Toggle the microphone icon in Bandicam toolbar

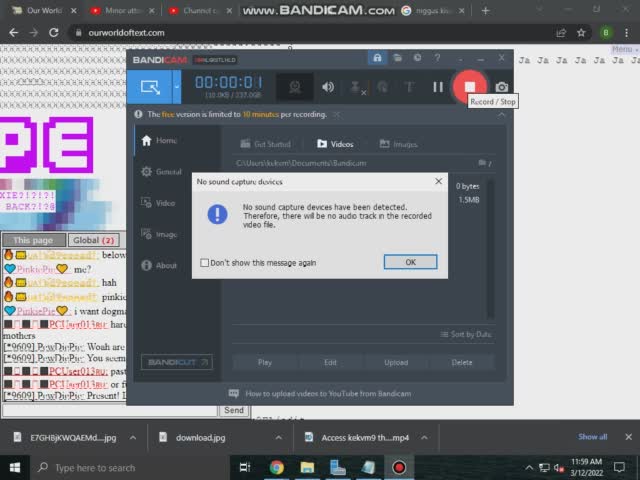(x=356, y=87)
